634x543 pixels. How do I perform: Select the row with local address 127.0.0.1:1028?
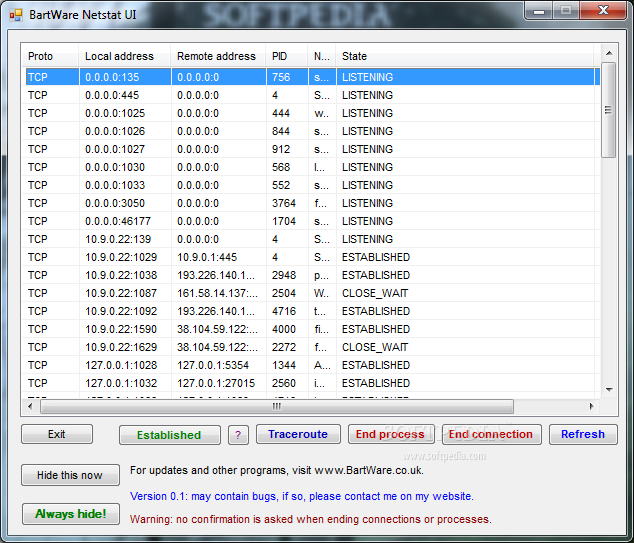(x=311, y=365)
